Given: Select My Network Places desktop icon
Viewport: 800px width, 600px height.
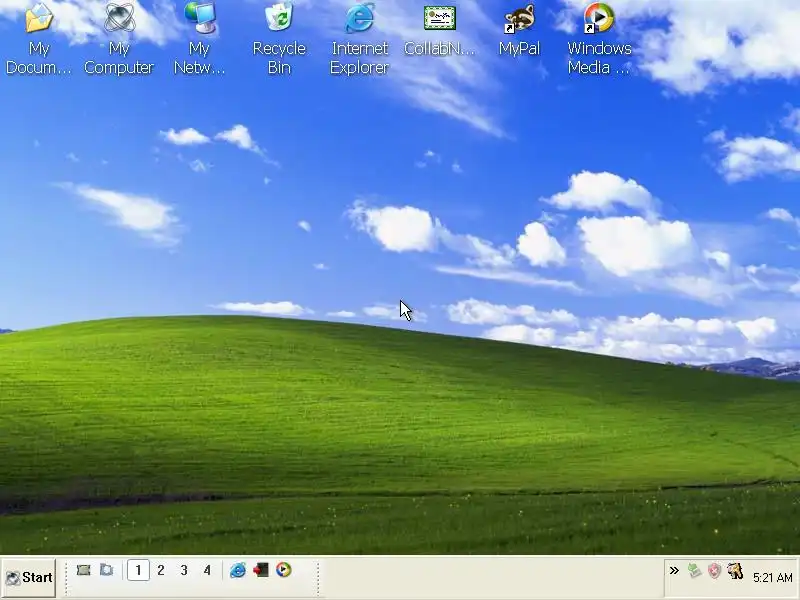Looking at the screenshot, I should pos(199,38).
